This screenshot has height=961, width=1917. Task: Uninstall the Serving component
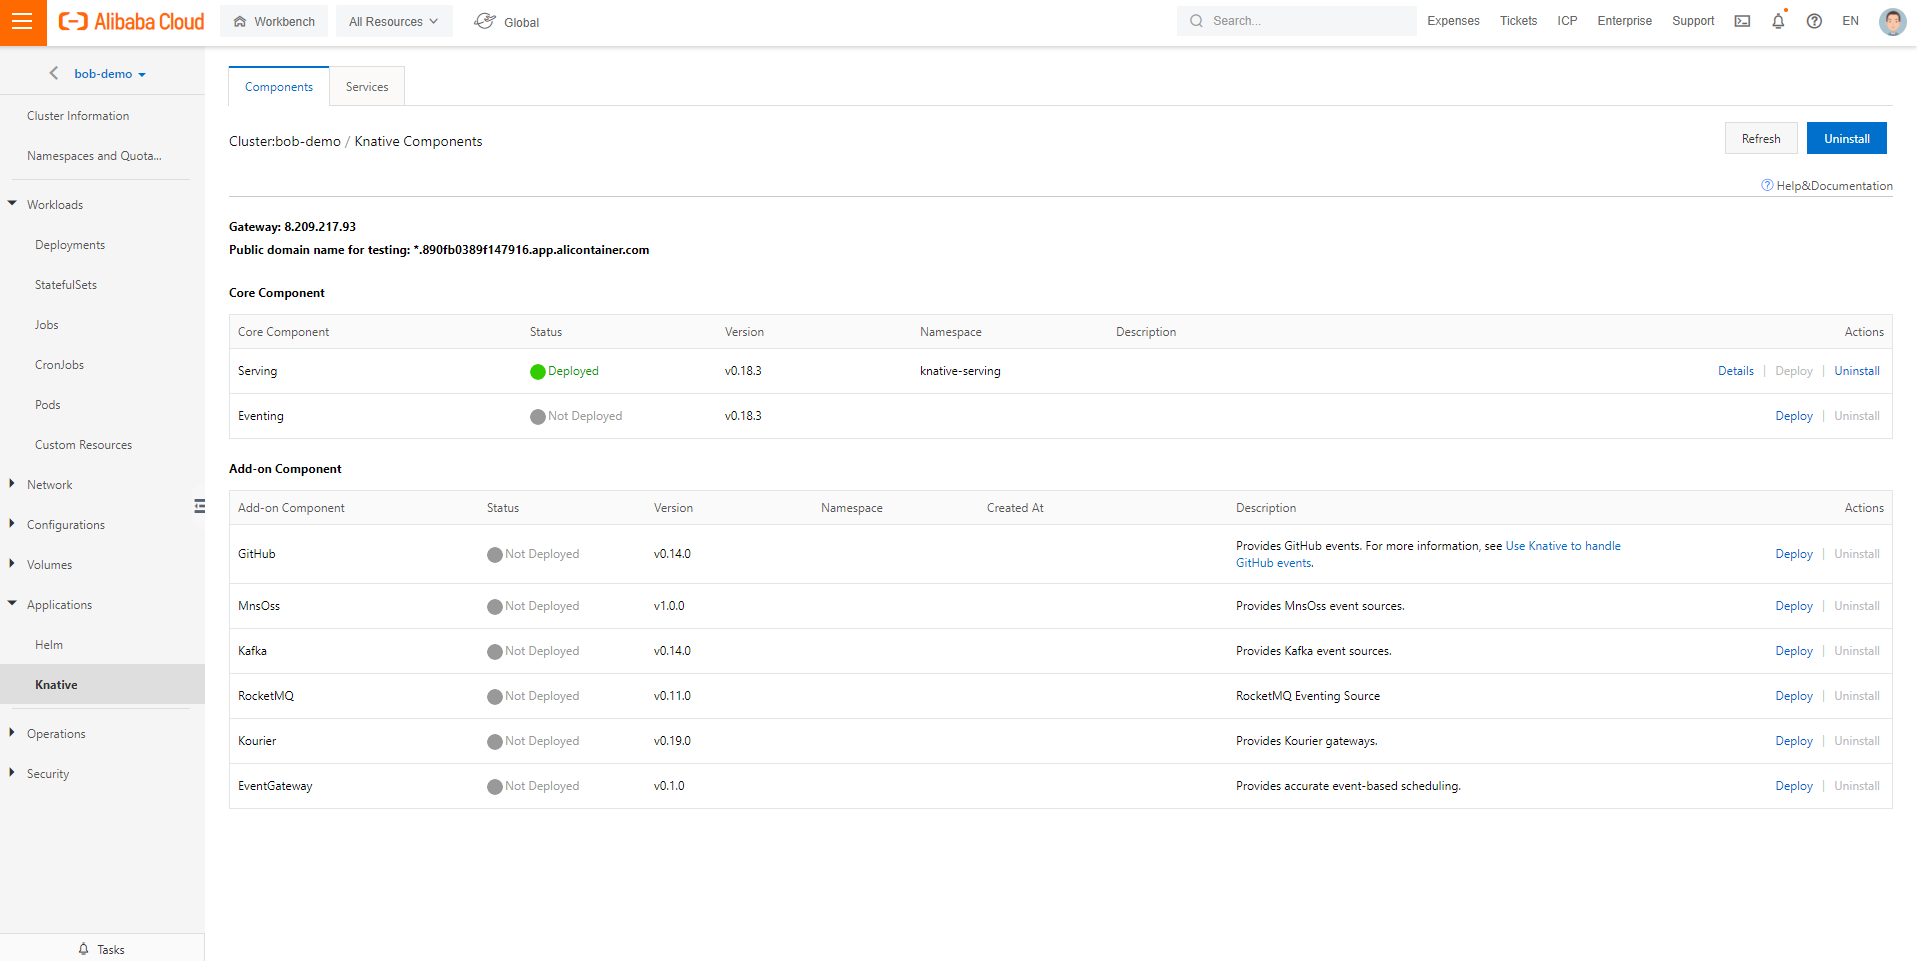click(1856, 371)
